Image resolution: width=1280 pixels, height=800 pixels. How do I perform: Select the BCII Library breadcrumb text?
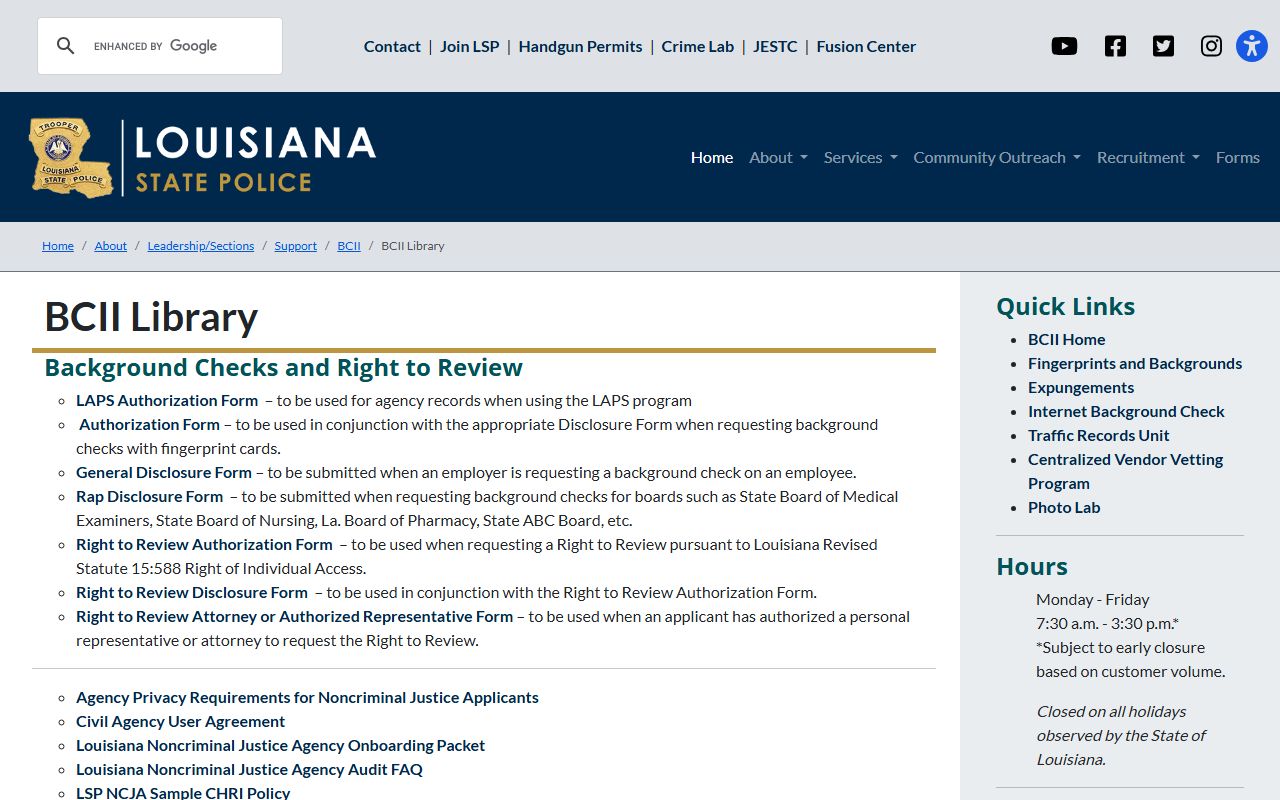tap(413, 246)
